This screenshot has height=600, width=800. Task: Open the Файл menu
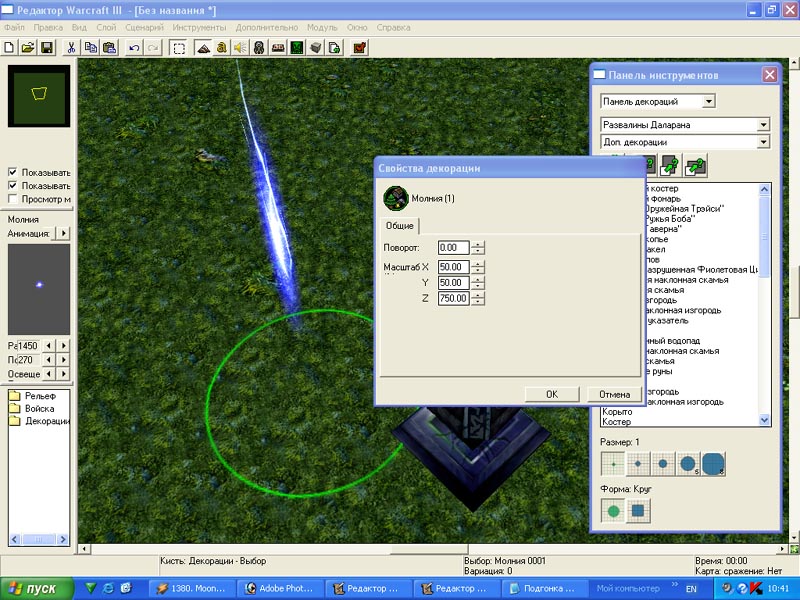14,28
